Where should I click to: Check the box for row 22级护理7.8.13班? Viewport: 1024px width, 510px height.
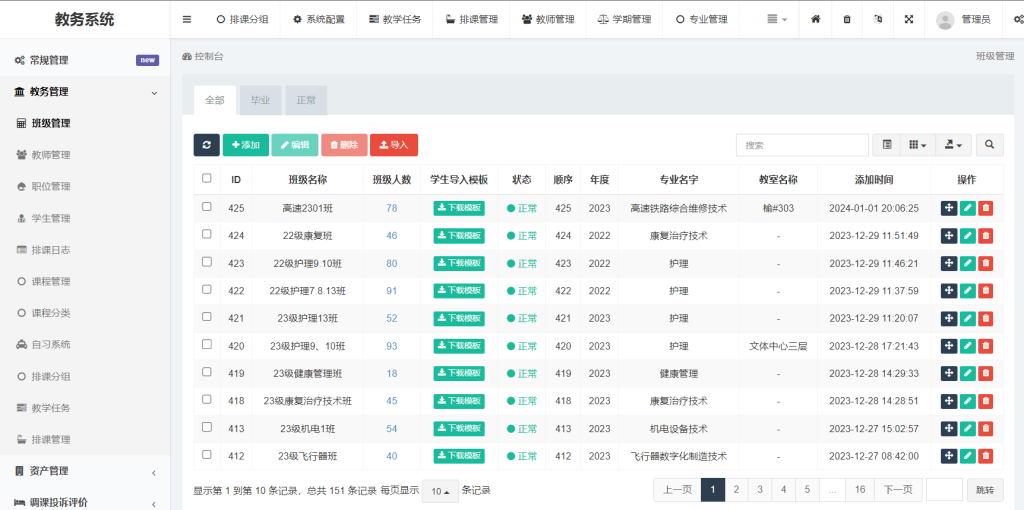tap(207, 289)
